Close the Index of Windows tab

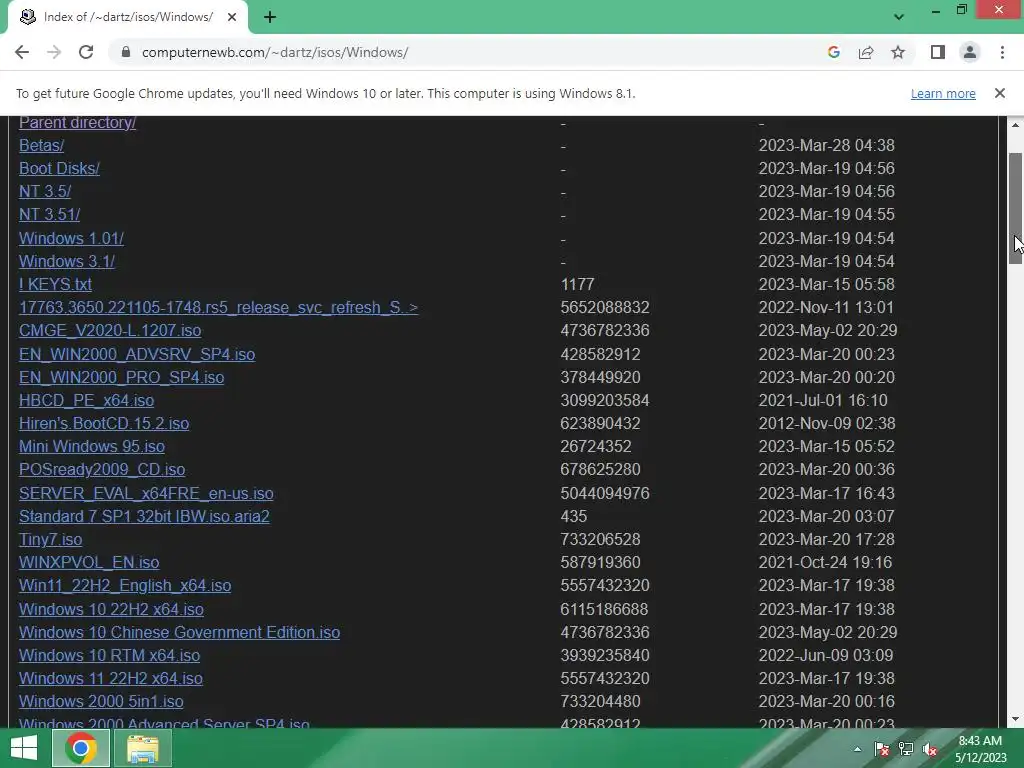click(232, 18)
